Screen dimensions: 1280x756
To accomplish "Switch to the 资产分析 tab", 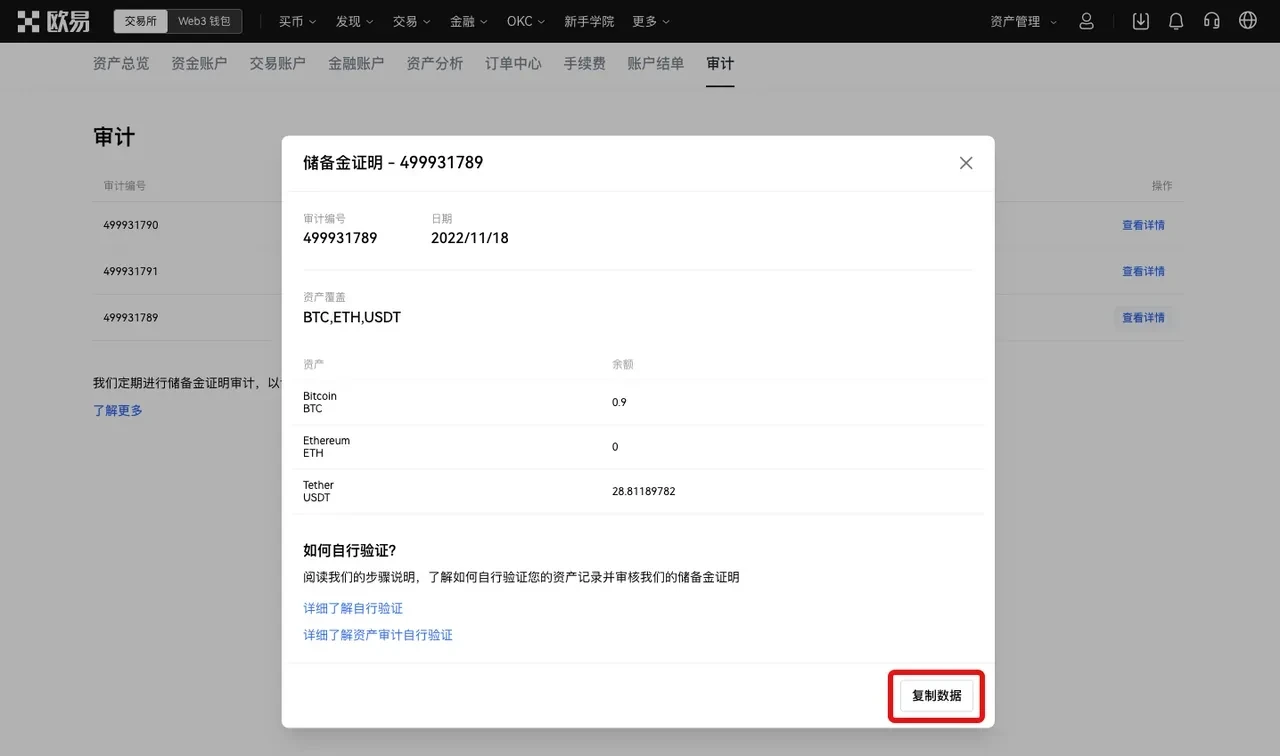I will click(435, 63).
